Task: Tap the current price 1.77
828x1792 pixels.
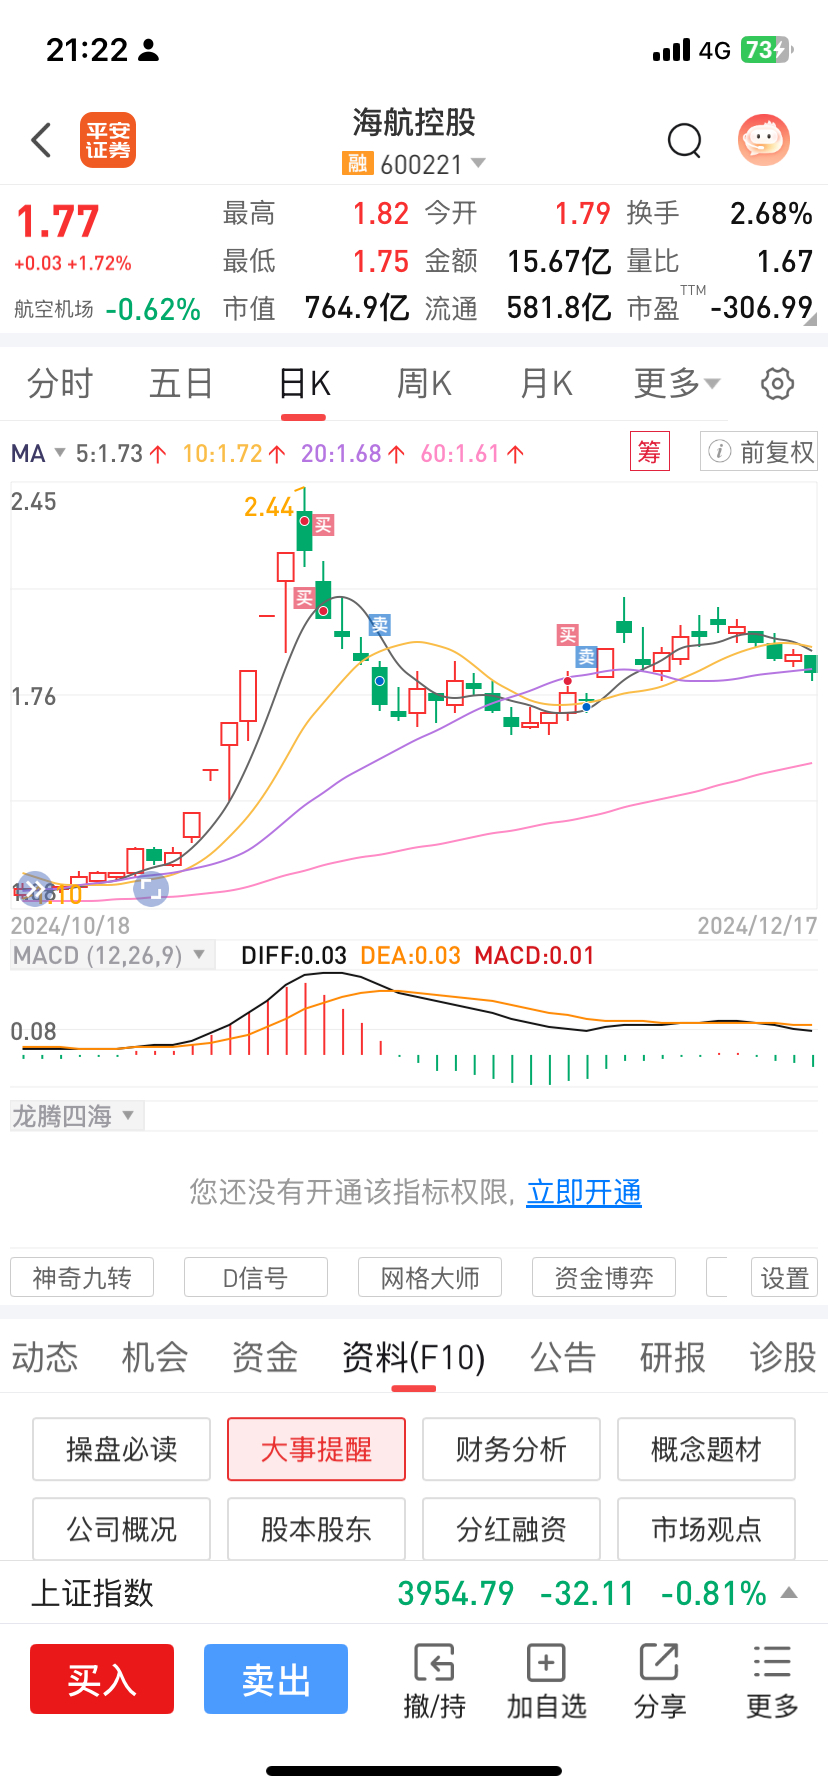Action: [x=58, y=222]
